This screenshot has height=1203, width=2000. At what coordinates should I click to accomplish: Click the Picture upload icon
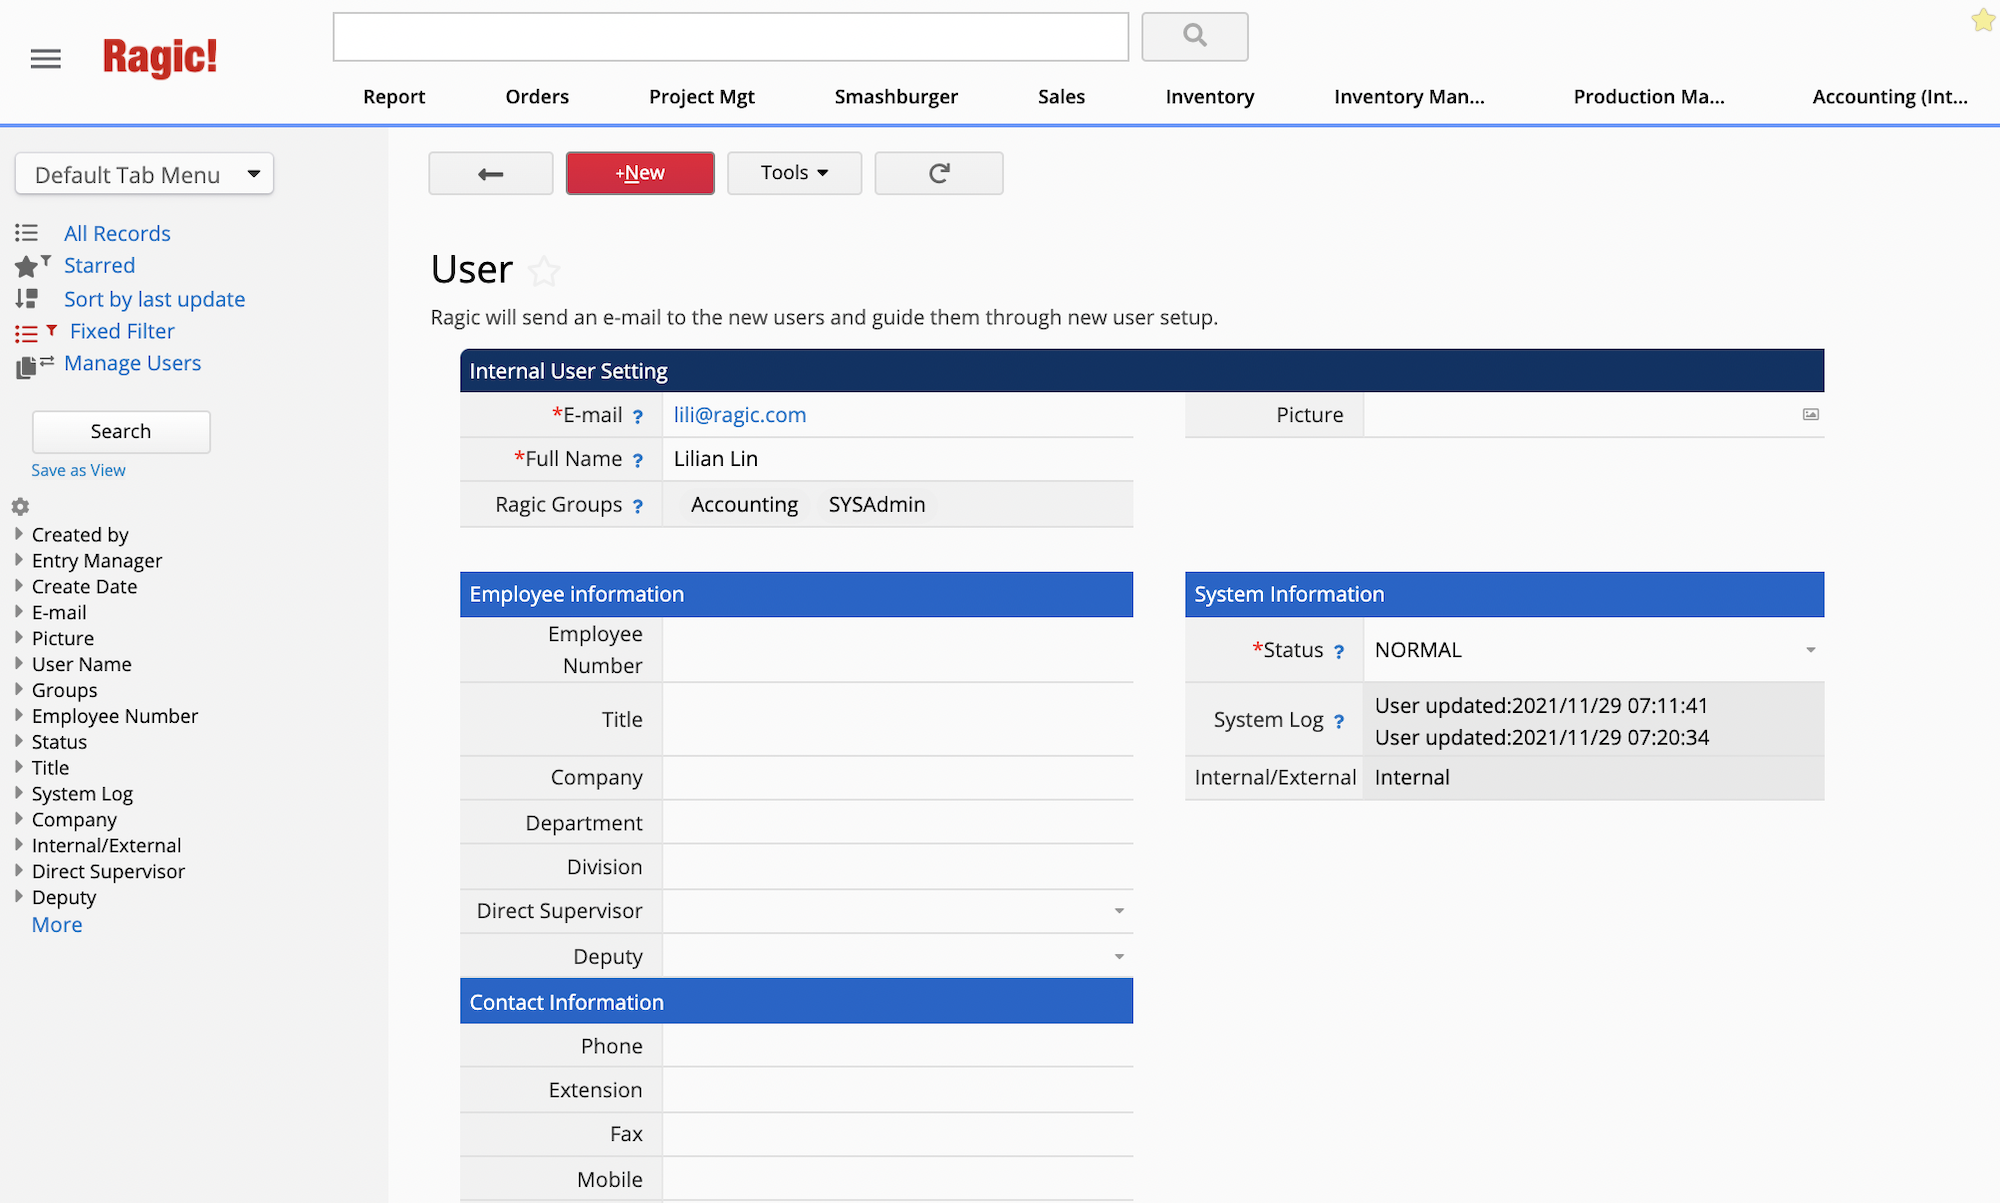[x=1811, y=414]
